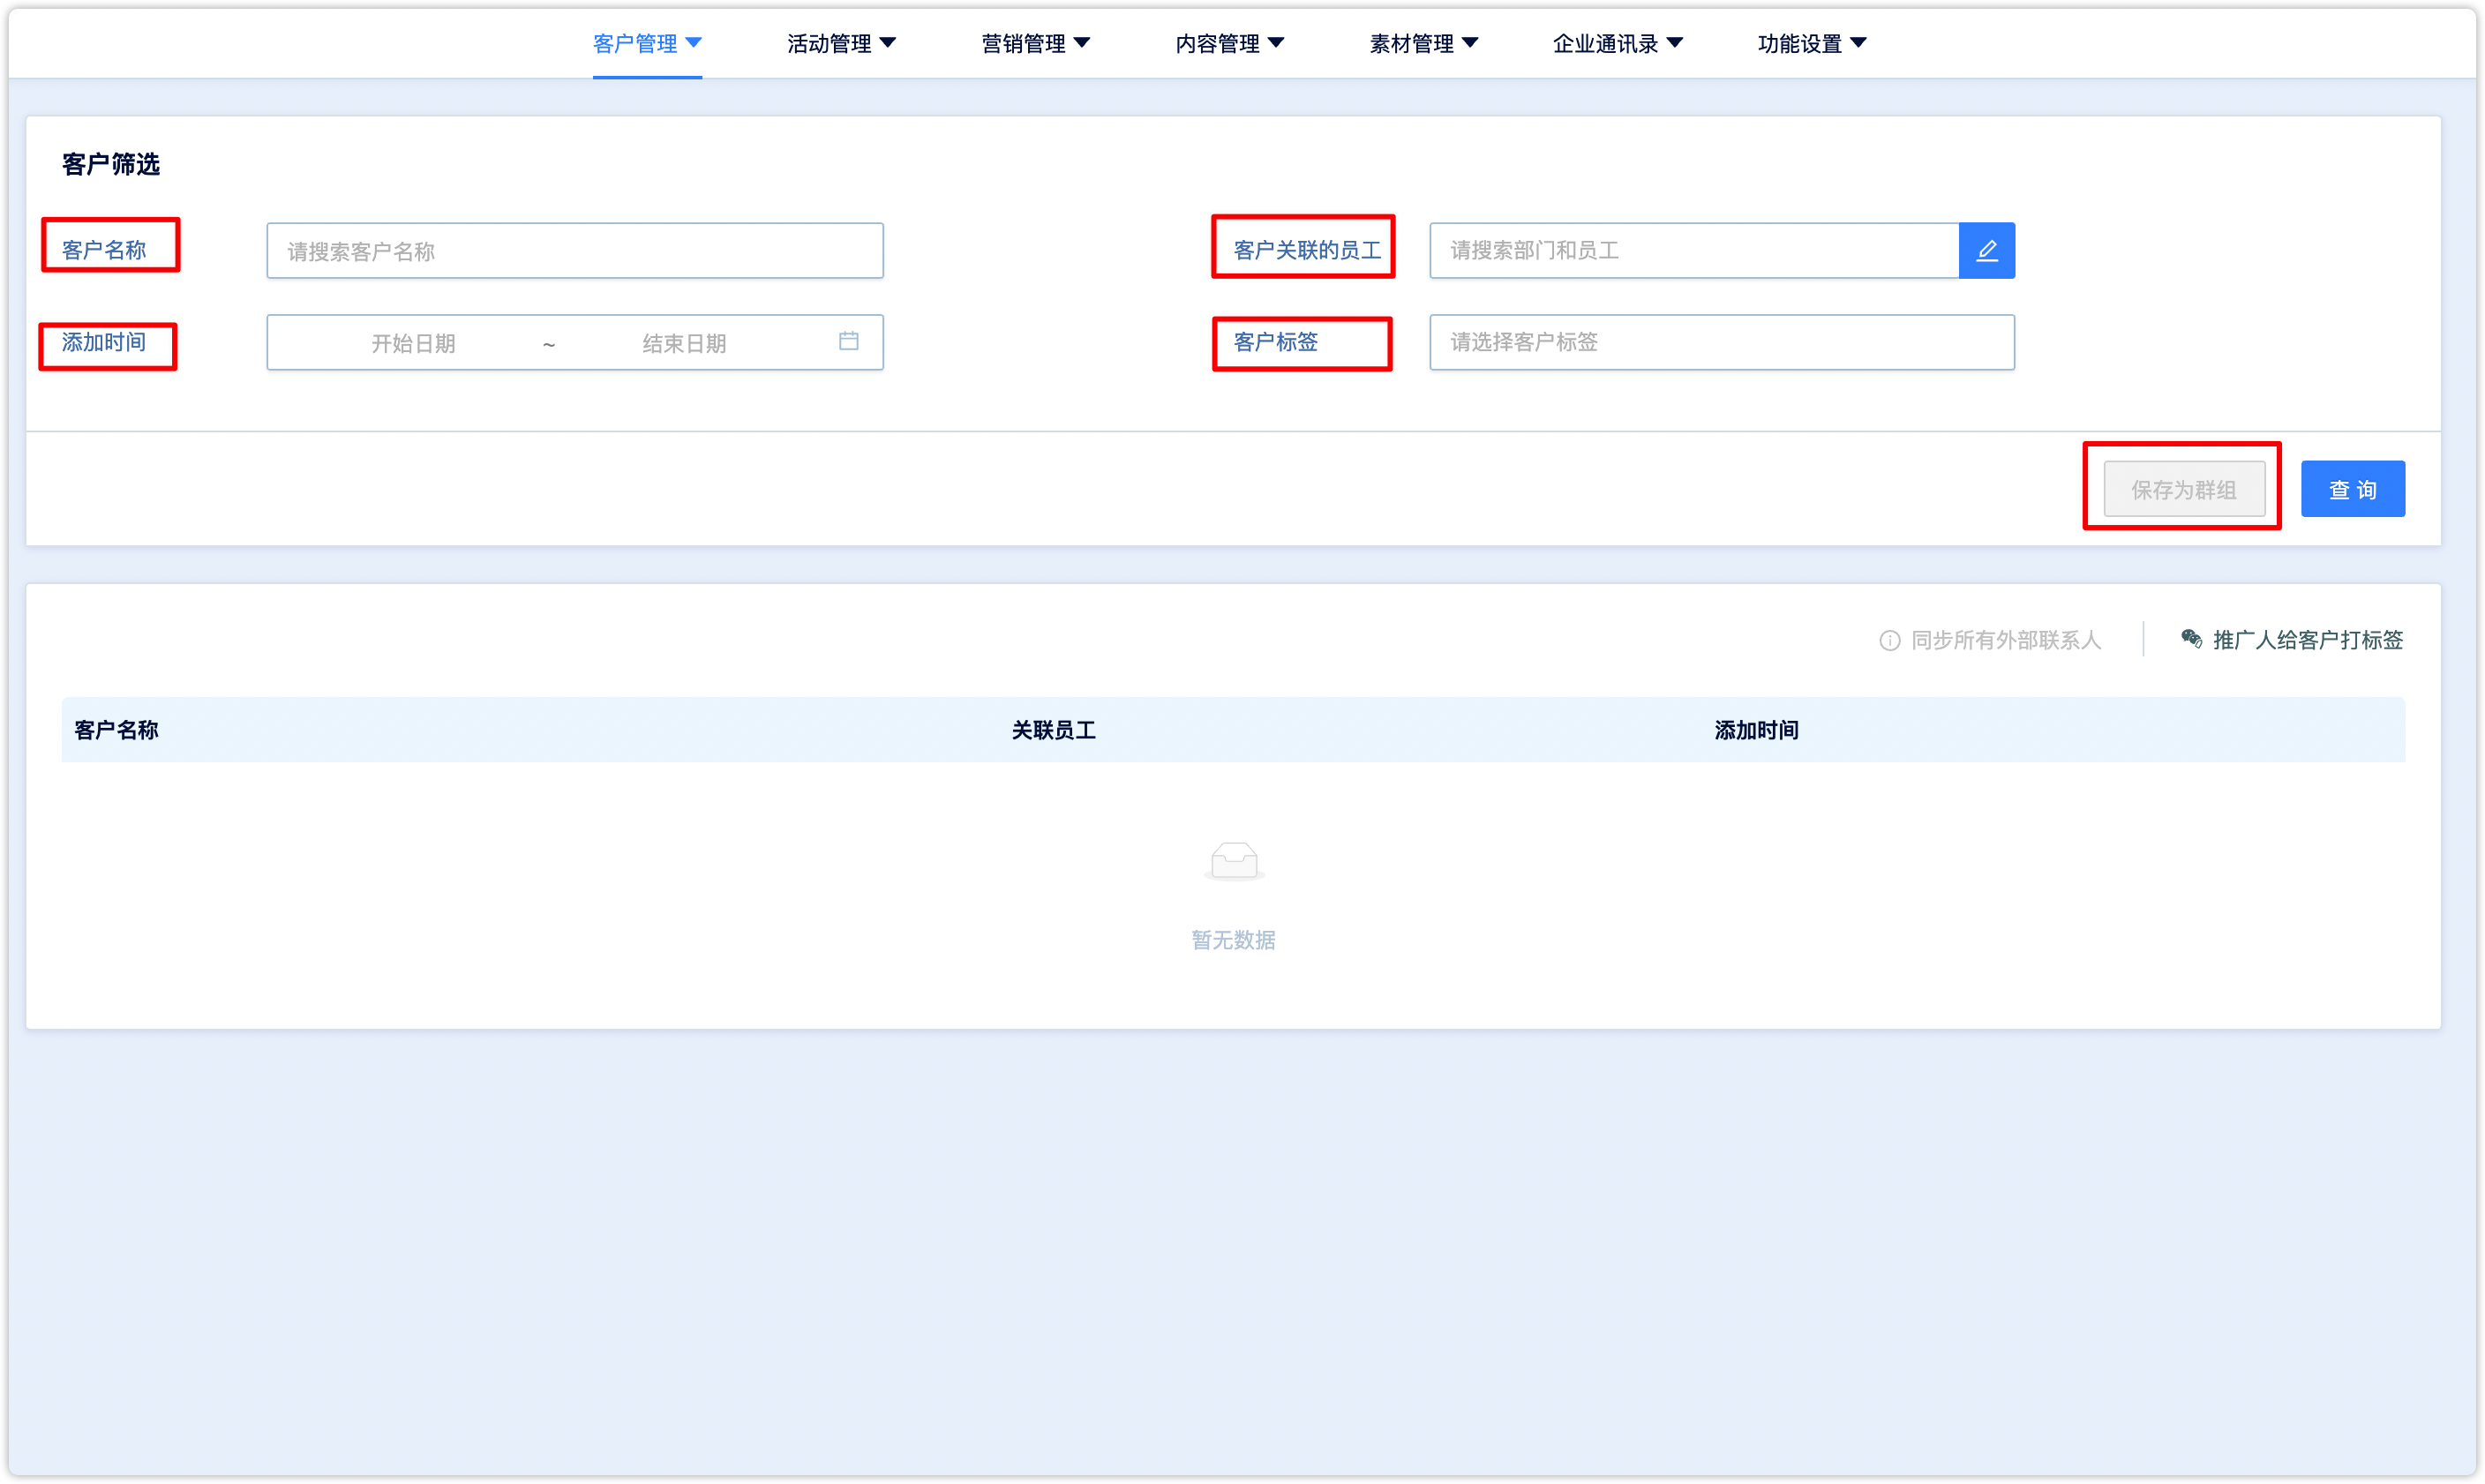Click the blue 查询 button
Image resolution: width=2485 pixels, height=1484 pixels.
(x=2352, y=489)
